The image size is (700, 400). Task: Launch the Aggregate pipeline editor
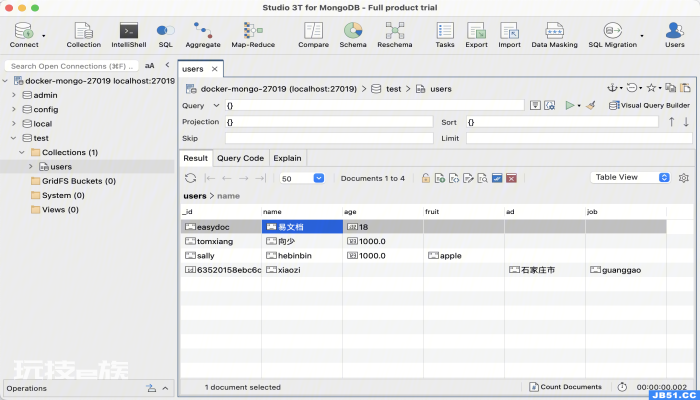[203, 35]
